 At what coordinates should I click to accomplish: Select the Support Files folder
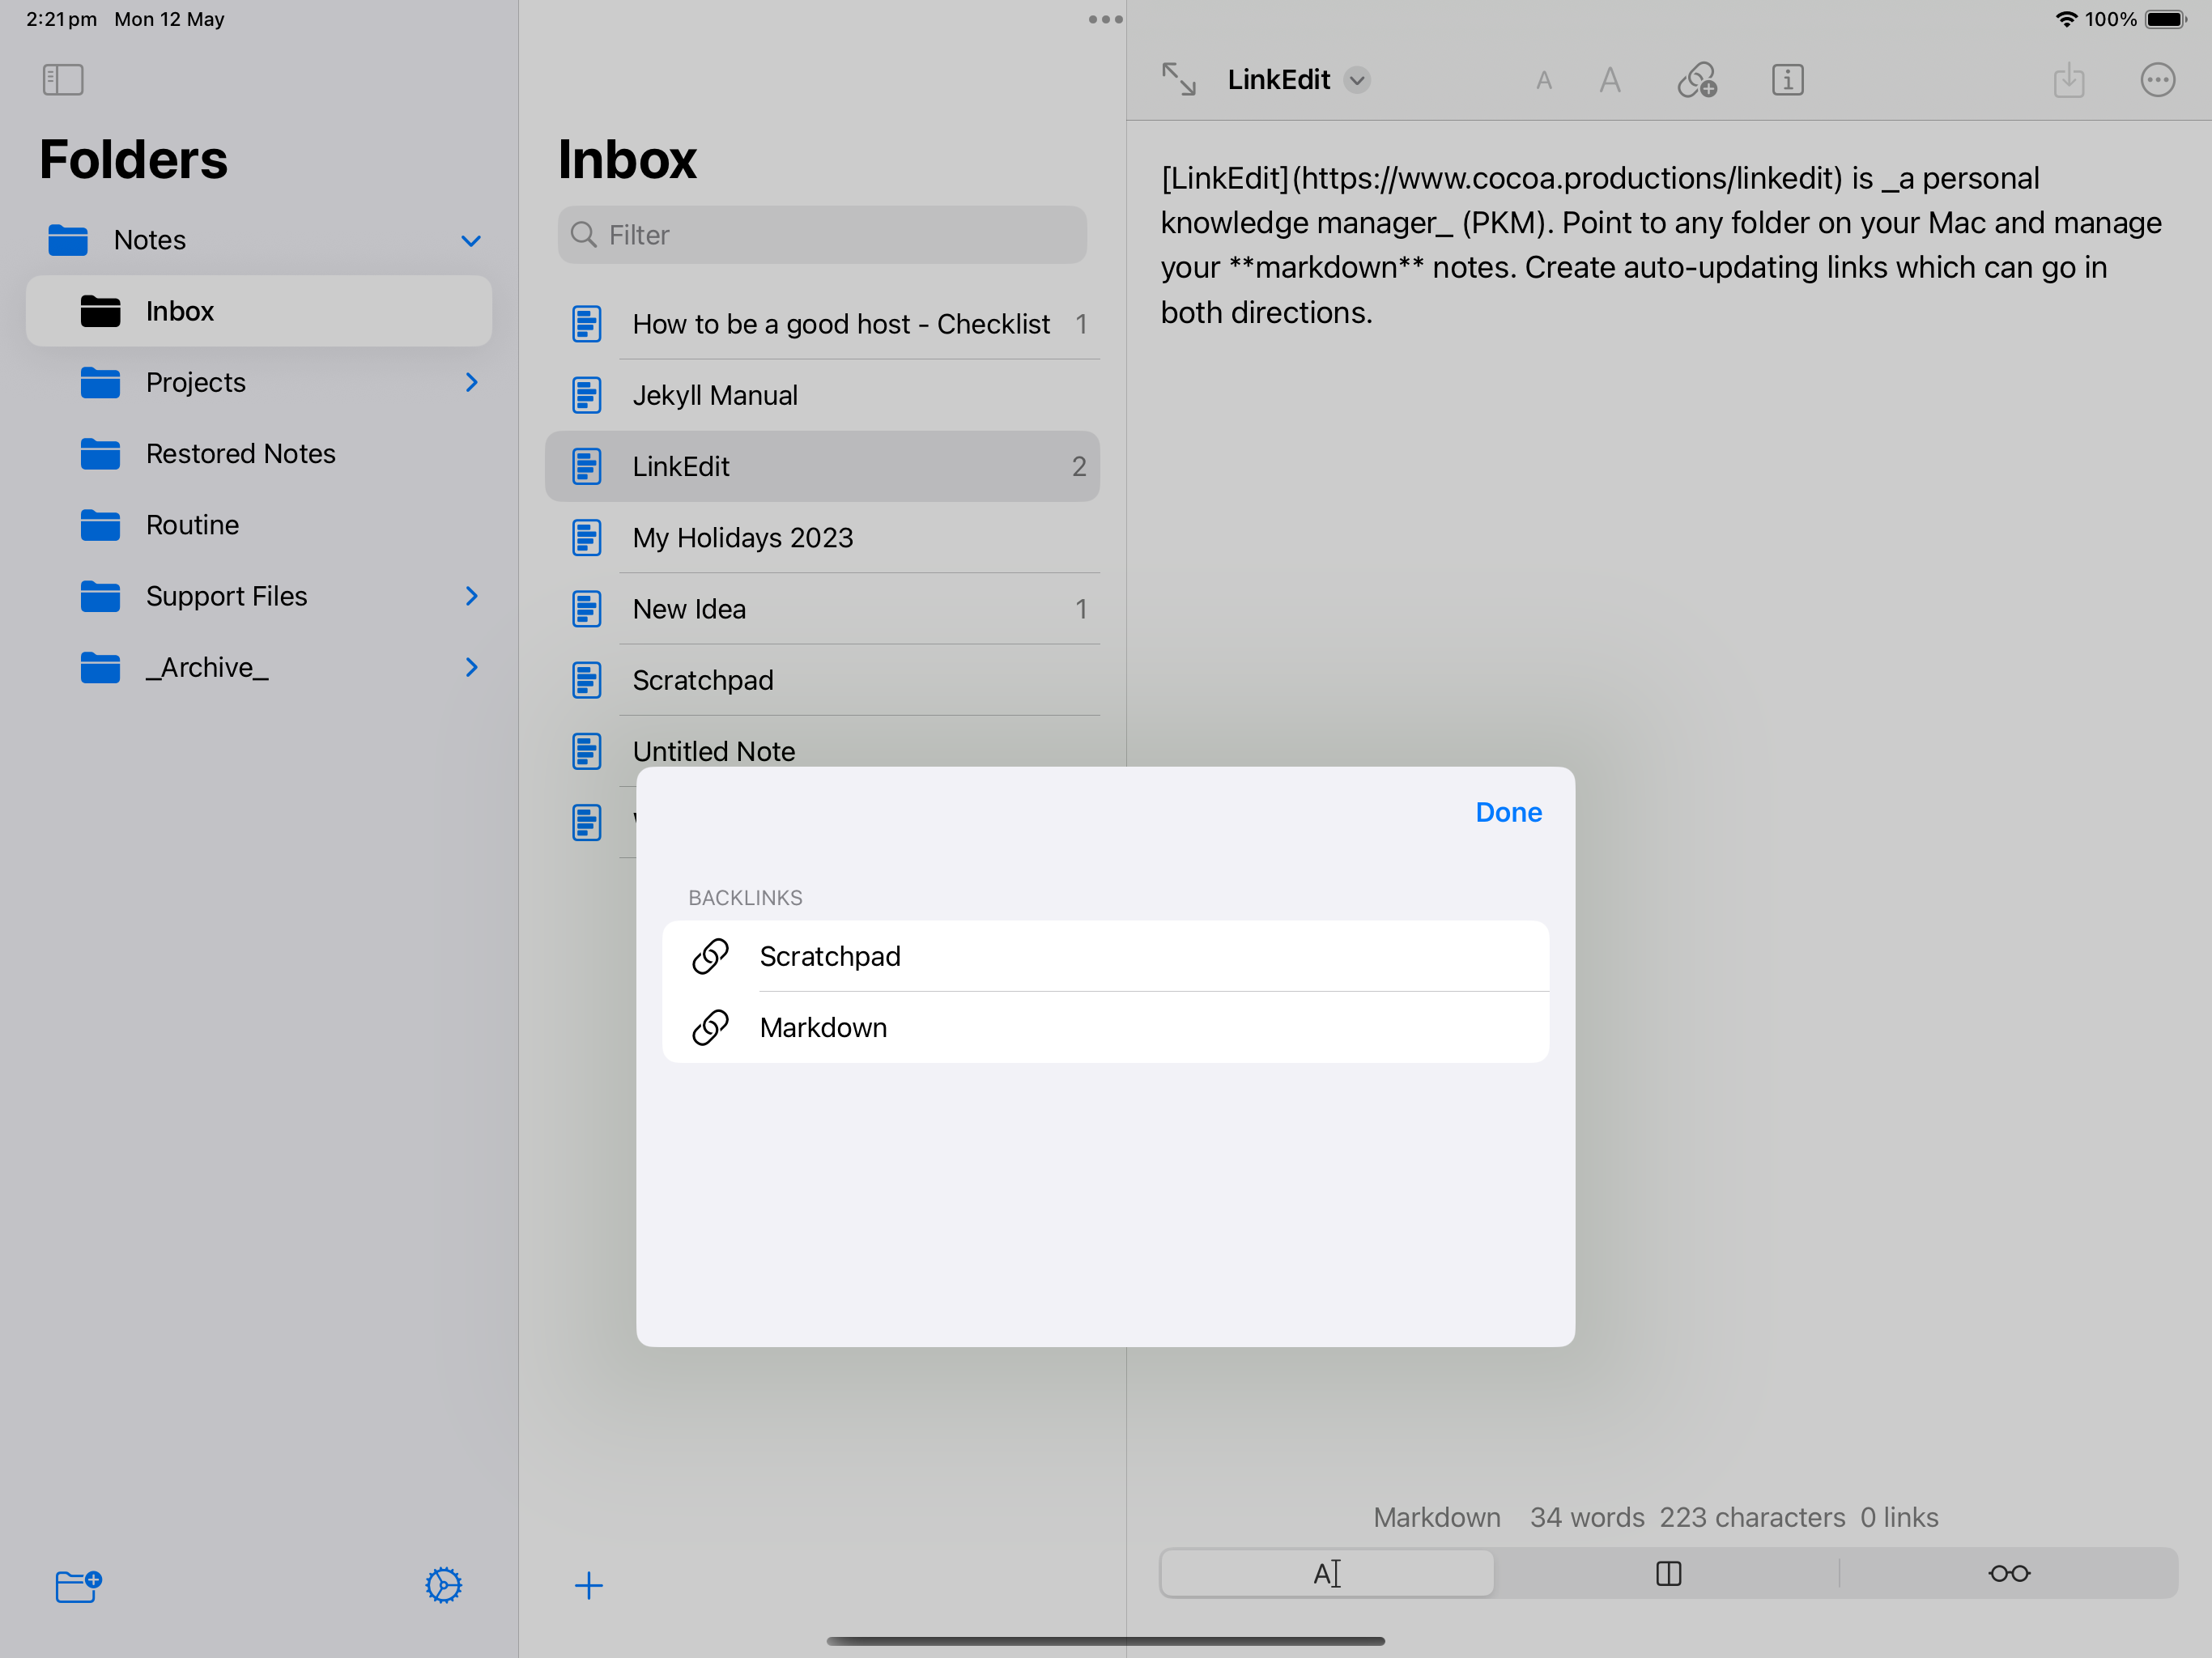point(259,596)
